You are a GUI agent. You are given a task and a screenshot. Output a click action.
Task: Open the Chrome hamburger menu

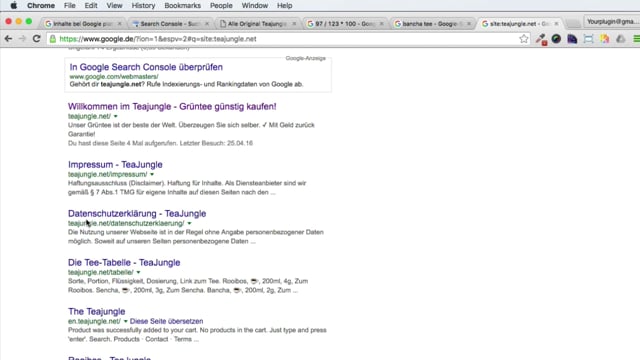[x=636, y=39]
